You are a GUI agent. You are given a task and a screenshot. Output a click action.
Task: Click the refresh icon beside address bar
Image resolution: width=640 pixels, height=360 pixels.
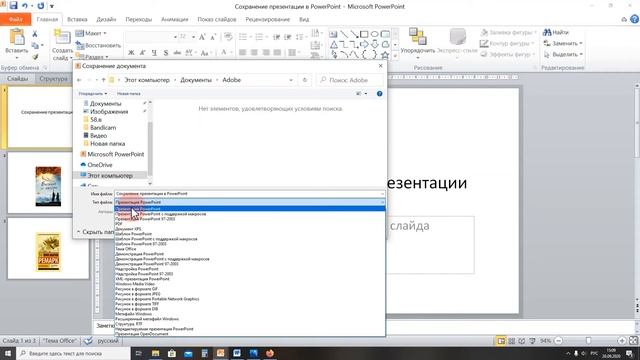304,80
